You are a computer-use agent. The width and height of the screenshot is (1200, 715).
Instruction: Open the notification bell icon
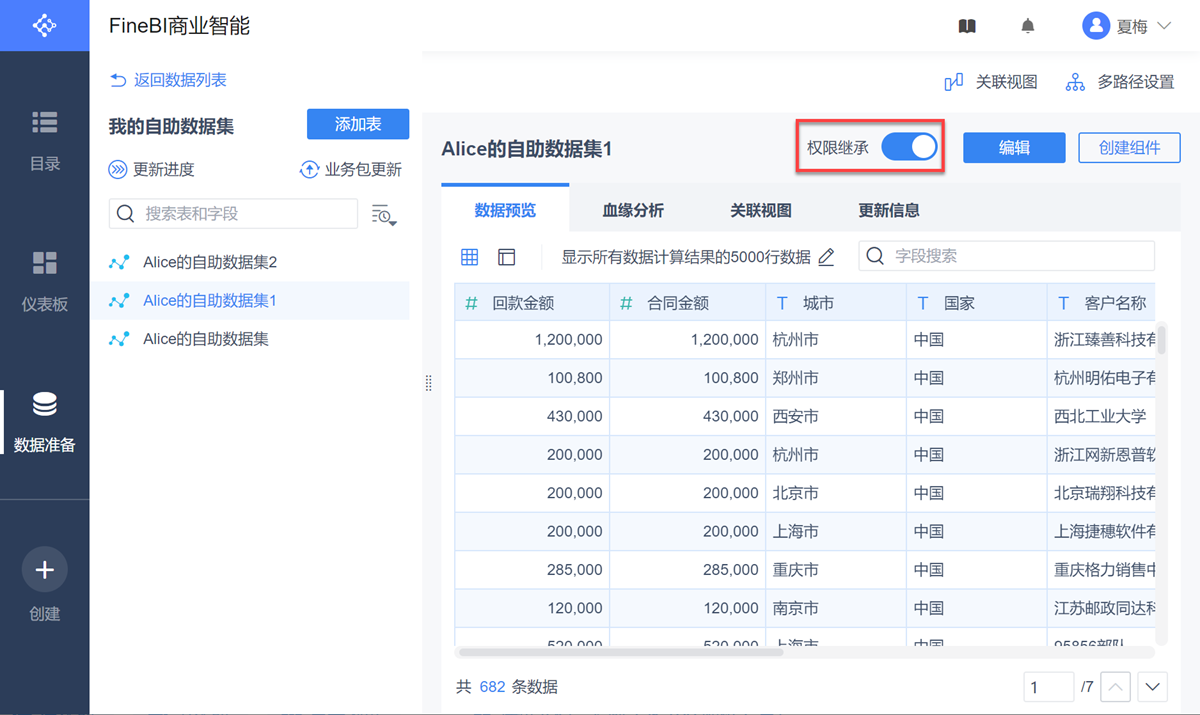[1028, 26]
